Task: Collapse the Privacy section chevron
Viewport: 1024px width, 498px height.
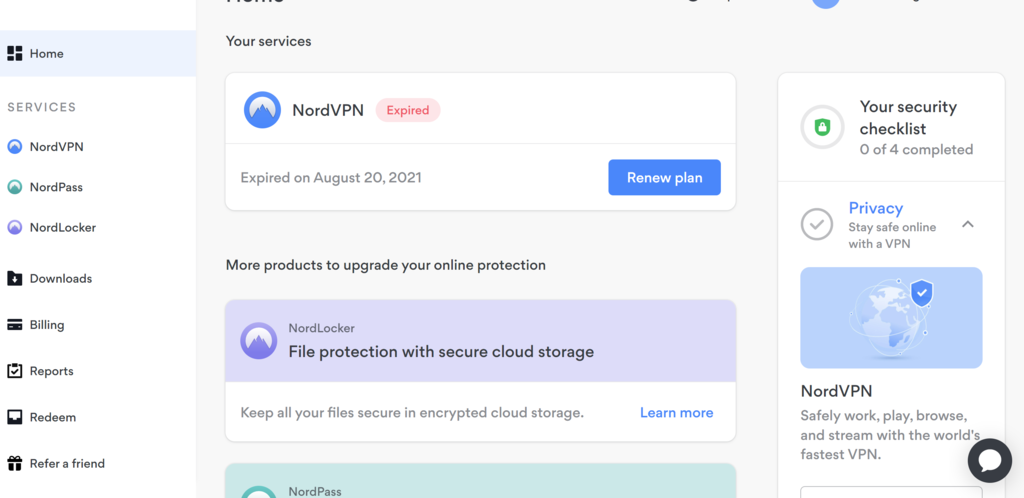Action: pos(968,225)
